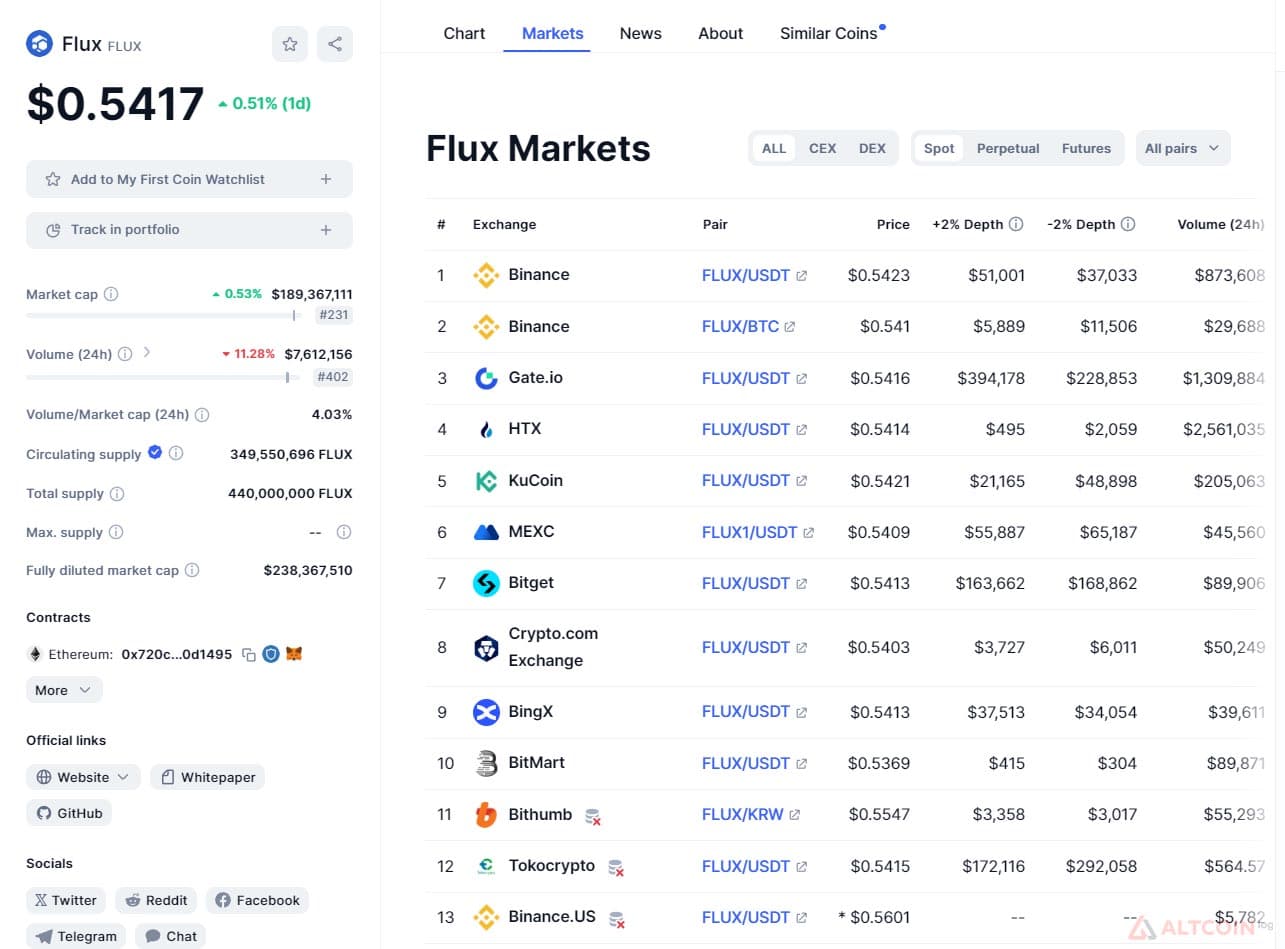The height and width of the screenshot is (949, 1285).
Task: Click the KuCoin exchange logo
Action: pyautogui.click(x=486, y=481)
